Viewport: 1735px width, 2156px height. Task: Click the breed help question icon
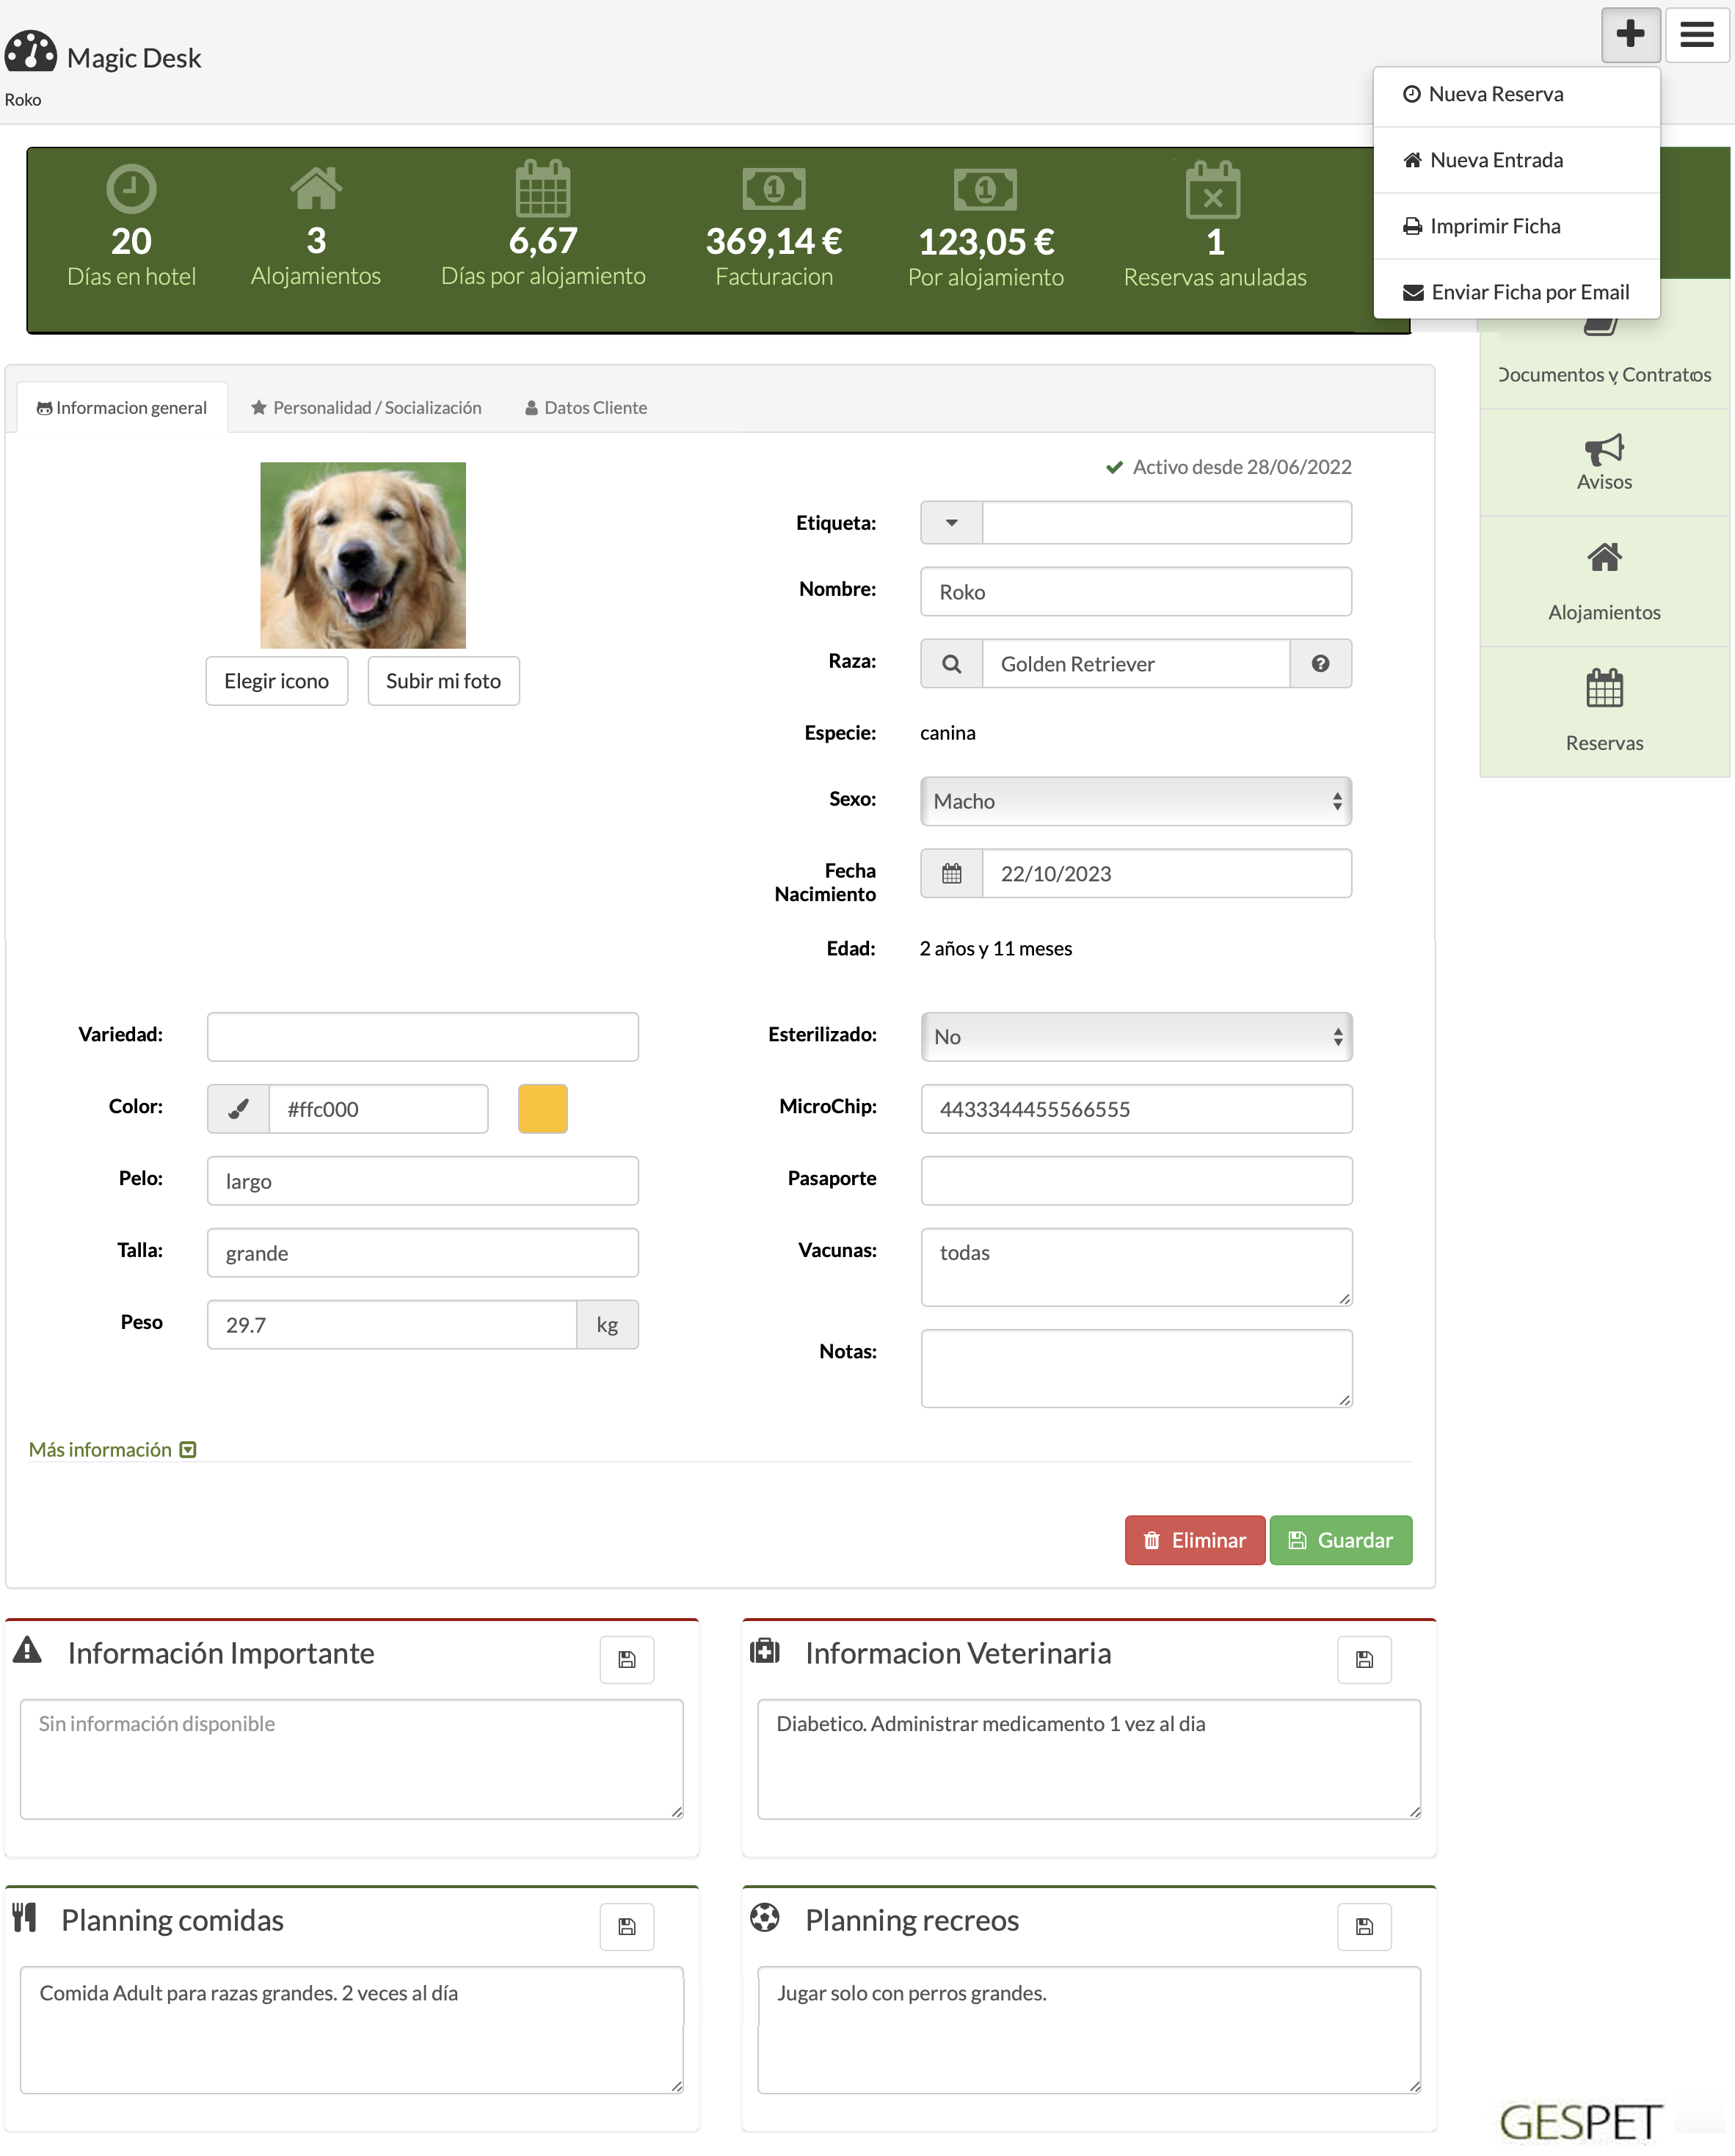click(1320, 663)
